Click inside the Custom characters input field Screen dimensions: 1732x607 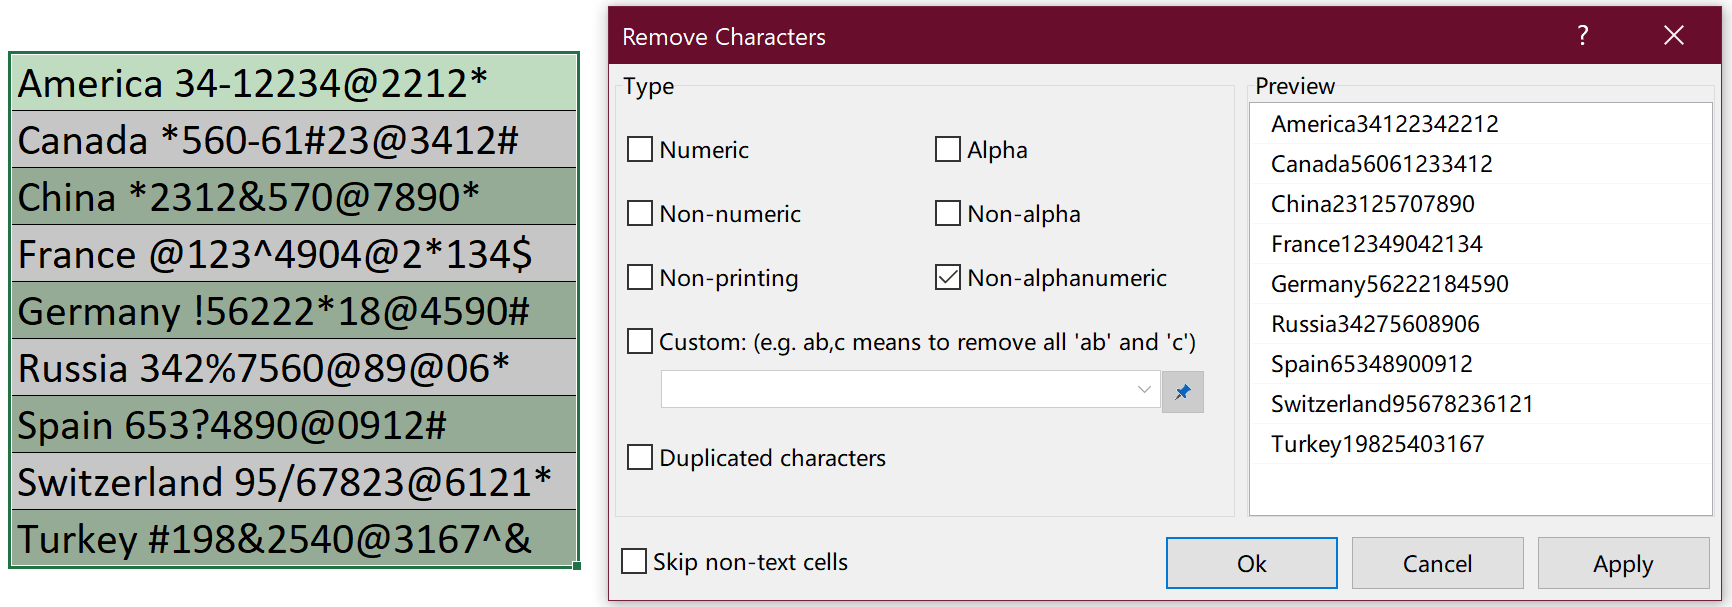[900, 390]
